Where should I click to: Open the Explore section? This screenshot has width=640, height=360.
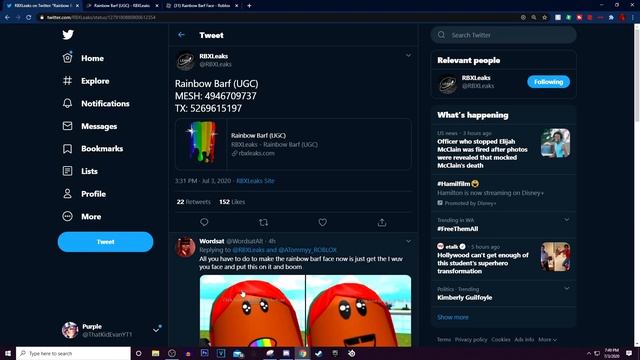coord(86,81)
